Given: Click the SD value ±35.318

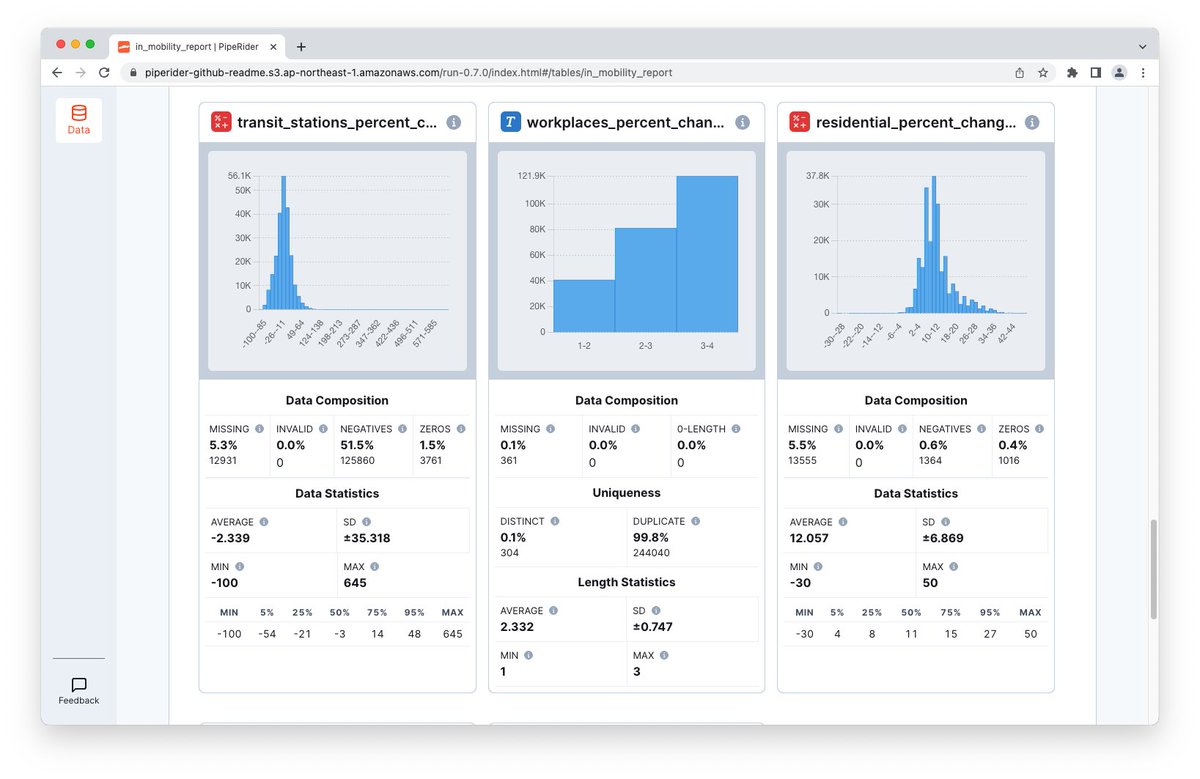Looking at the screenshot, I should (366, 539).
